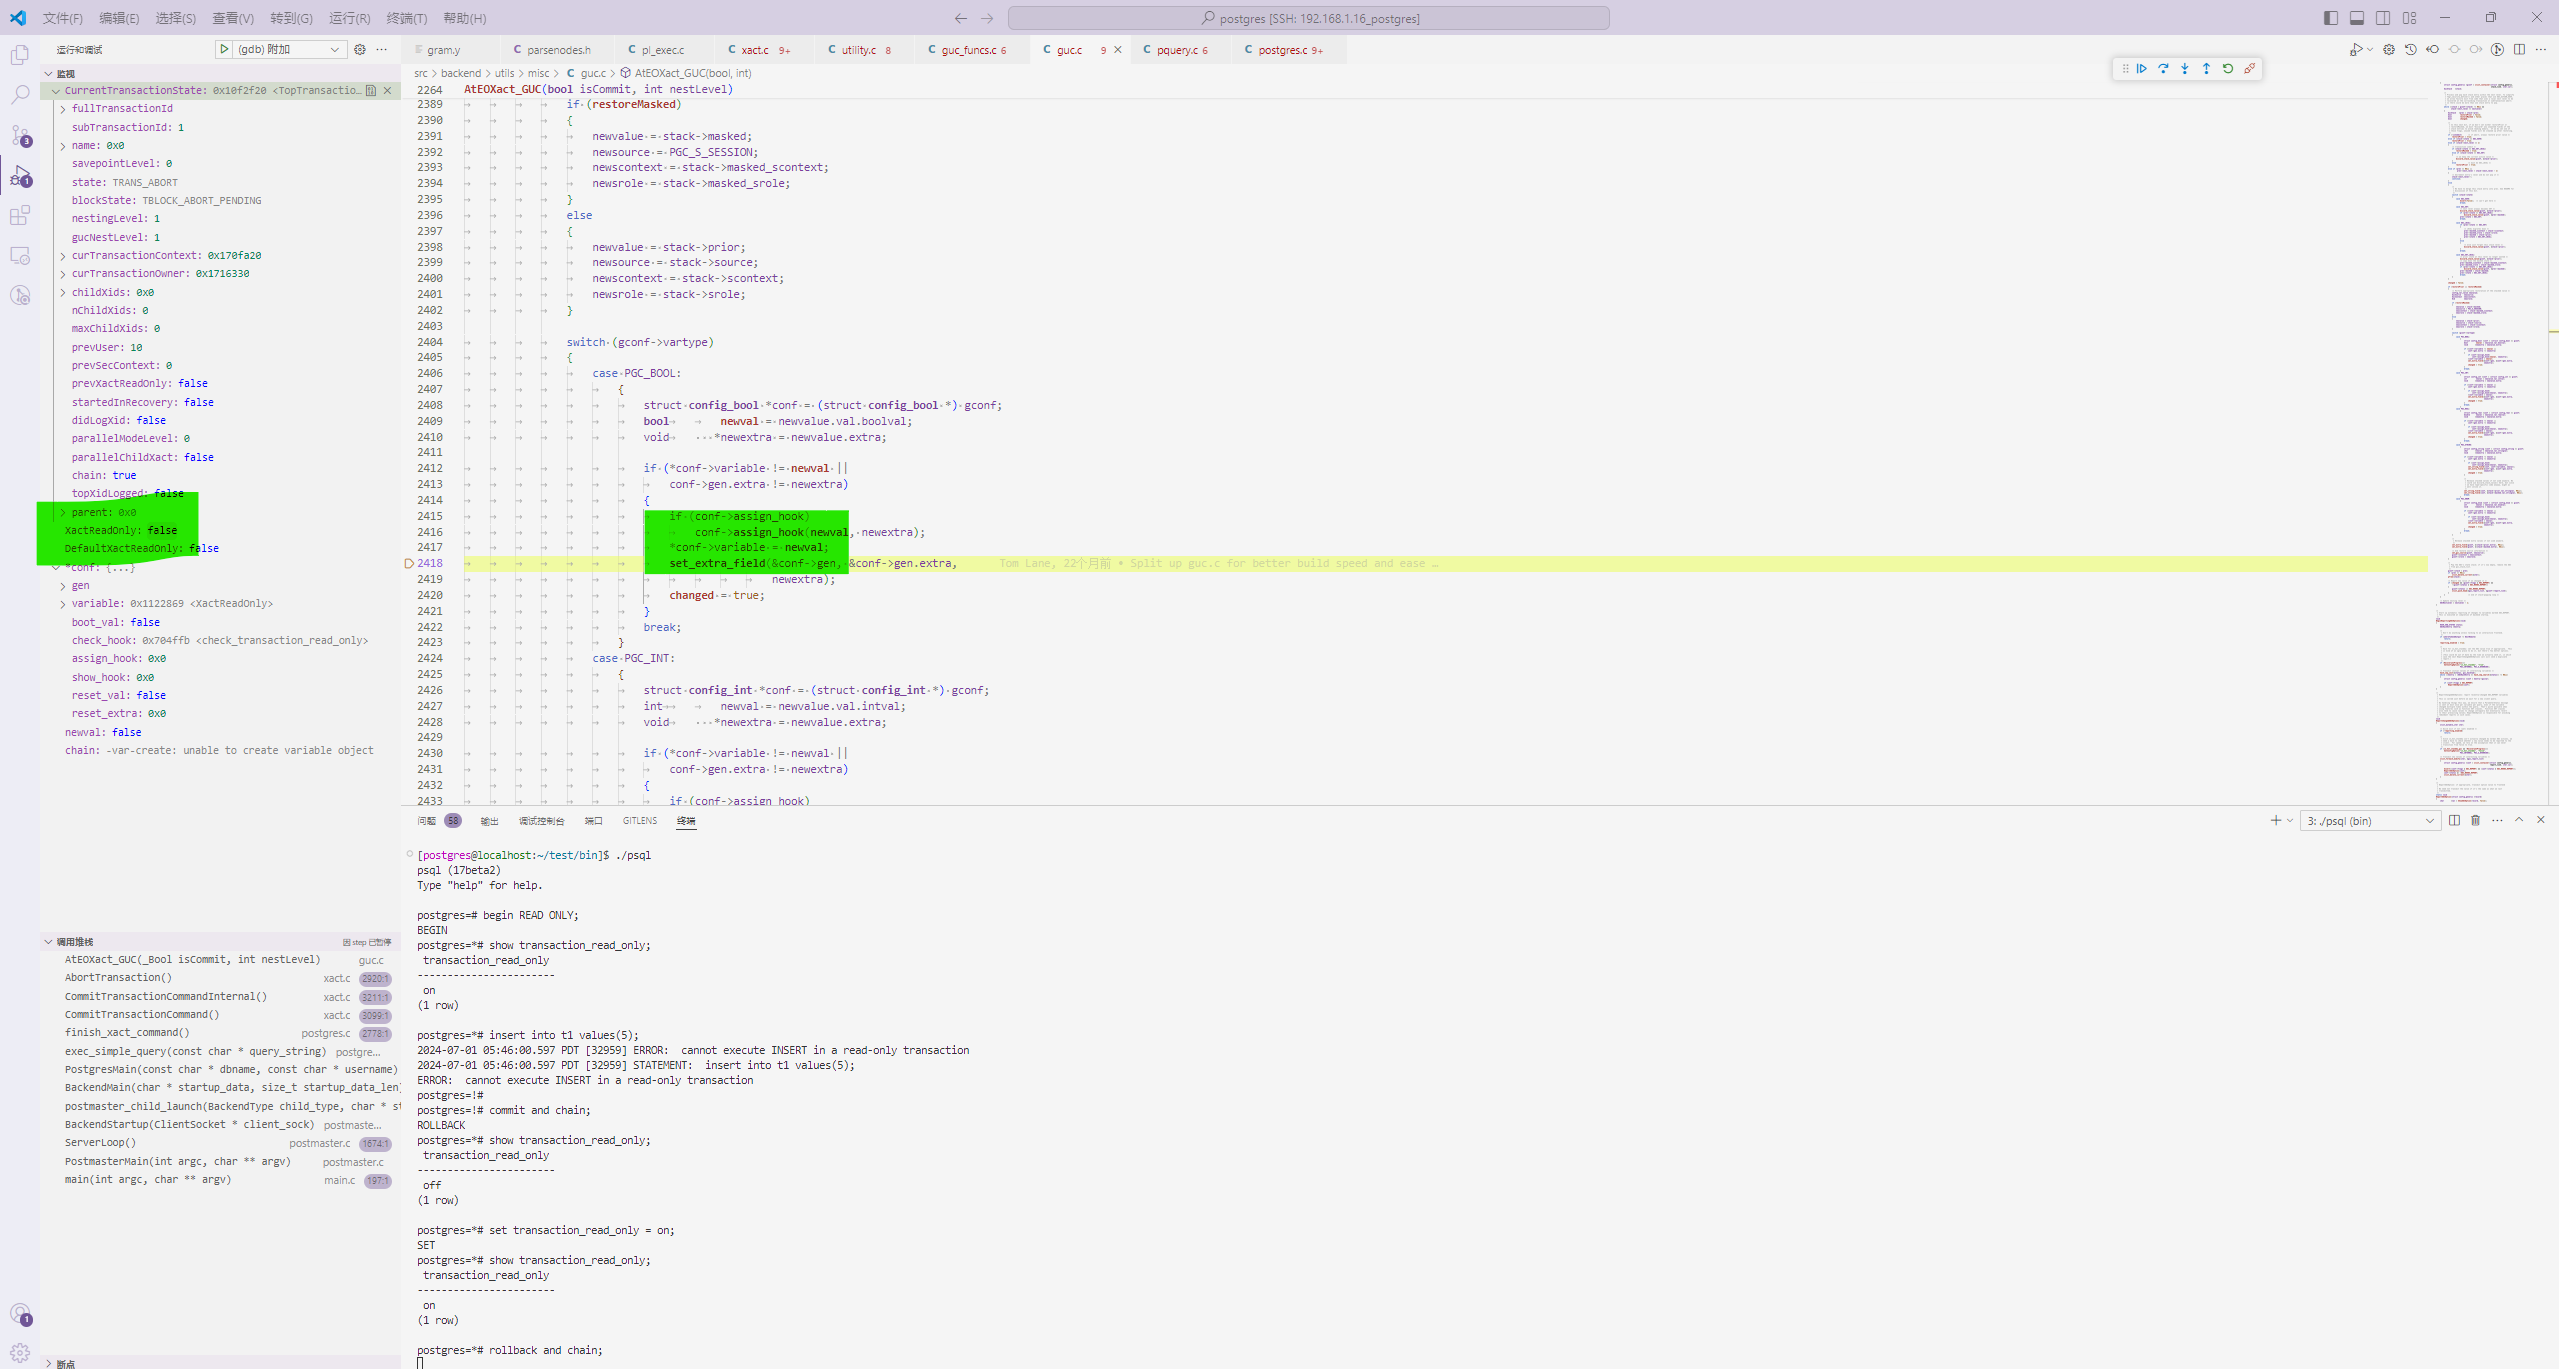The image size is (2559, 1369).
Task: Open the terminal selector 3: ./psql (bin)
Action: point(2370,821)
